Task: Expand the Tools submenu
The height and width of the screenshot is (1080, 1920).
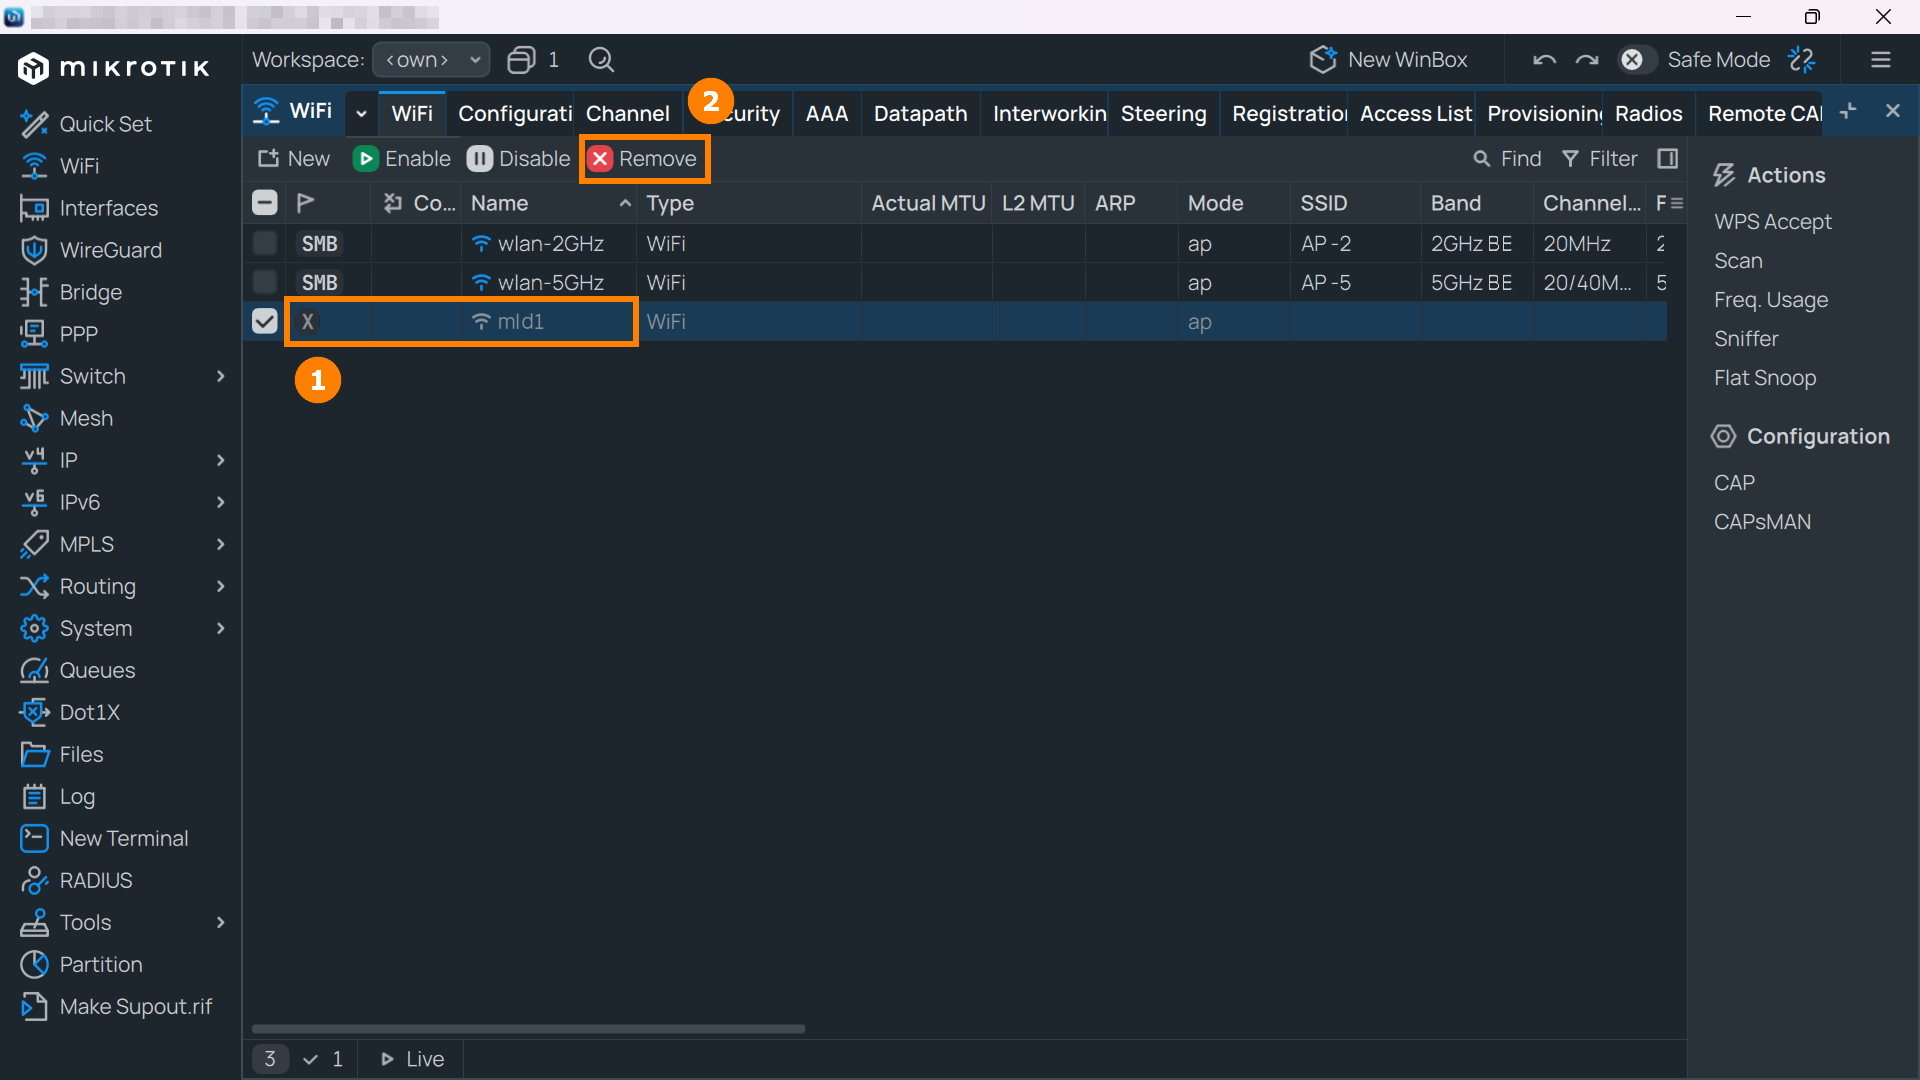Action: click(x=221, y=922)
